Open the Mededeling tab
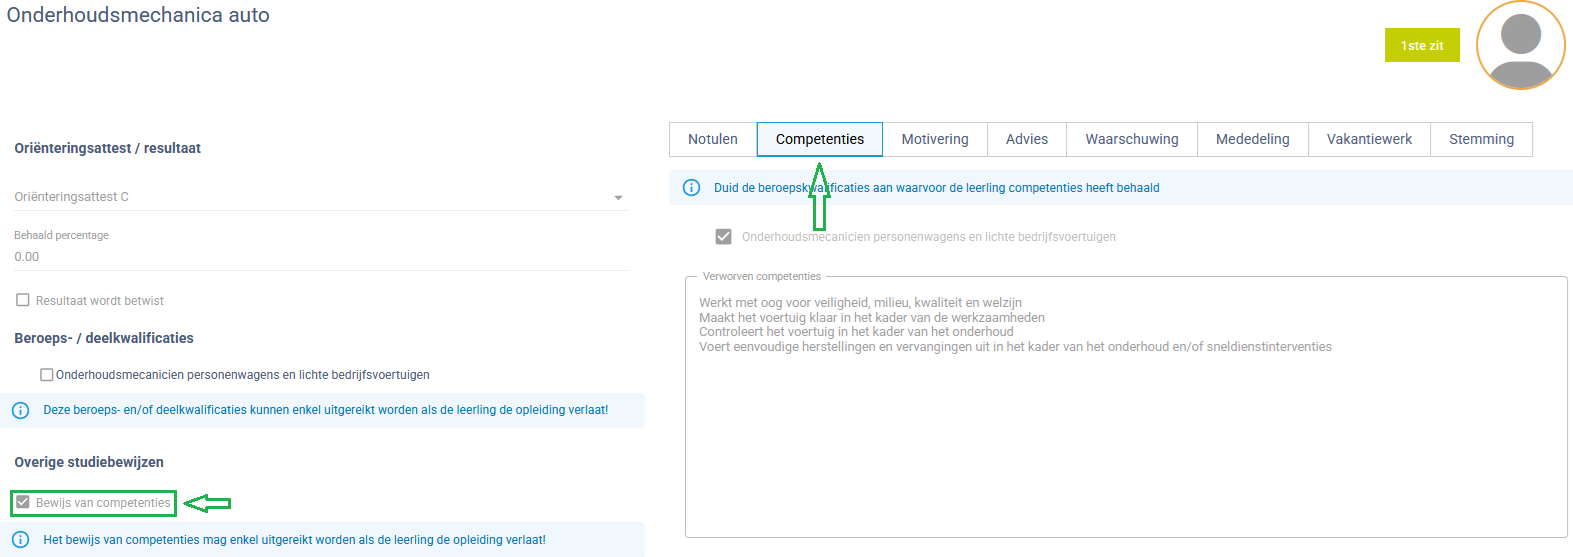 [x=1252, y=140]
